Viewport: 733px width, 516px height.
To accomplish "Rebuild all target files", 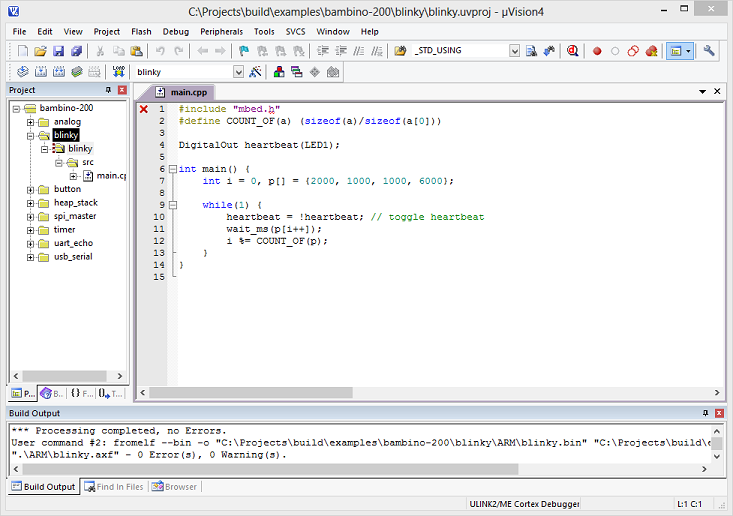I will (x=58, y=72).
